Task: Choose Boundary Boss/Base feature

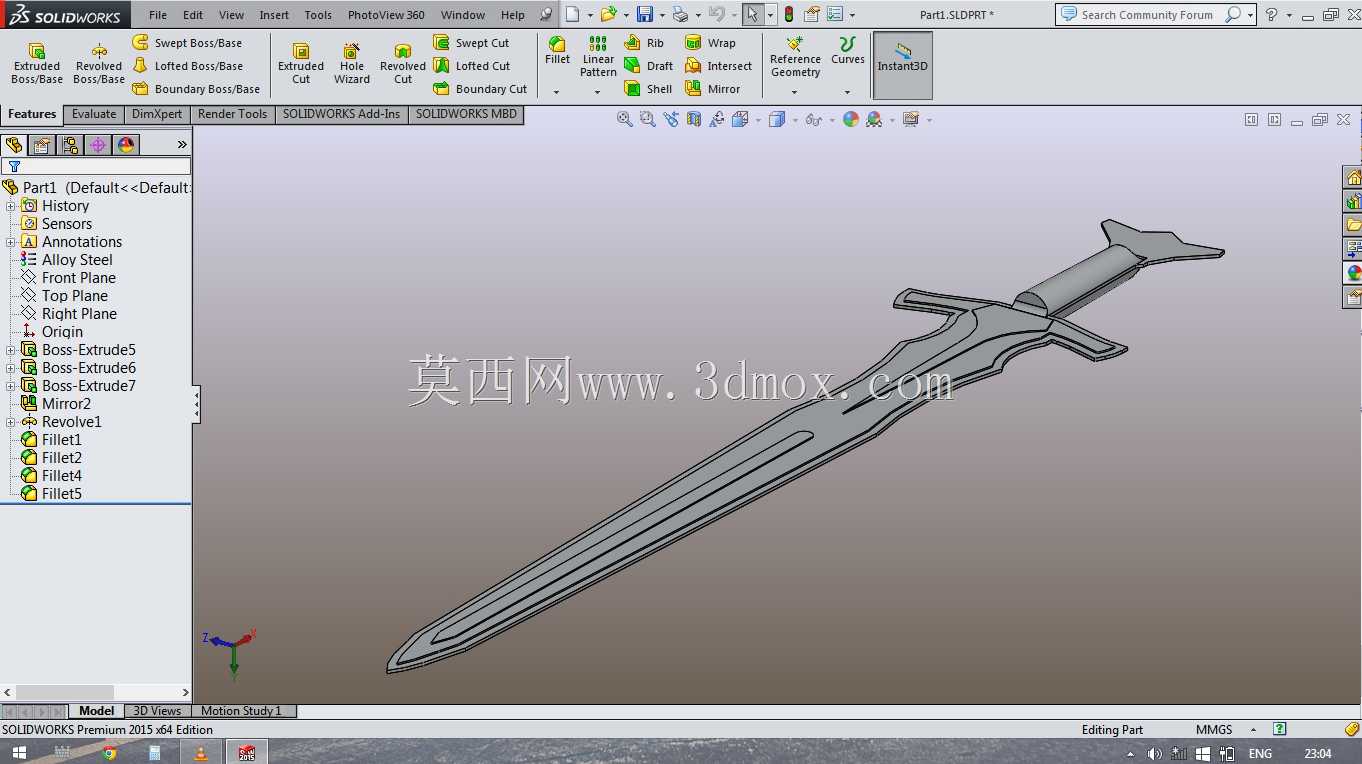Action: pyautogui.click(x=196, y=89)
